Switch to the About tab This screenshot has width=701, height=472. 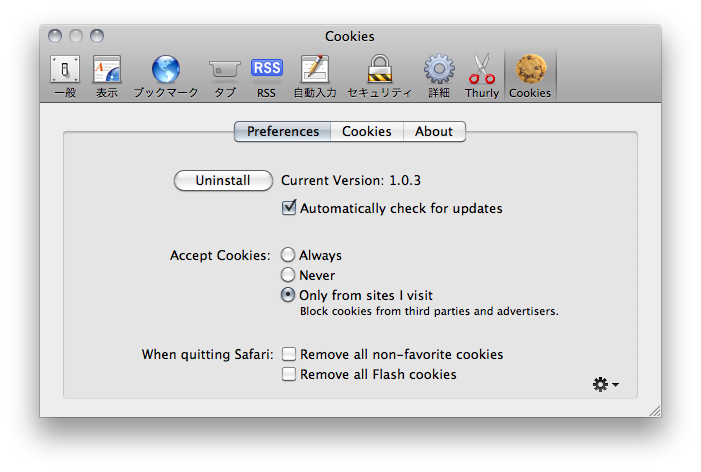[x=434, y=131]
